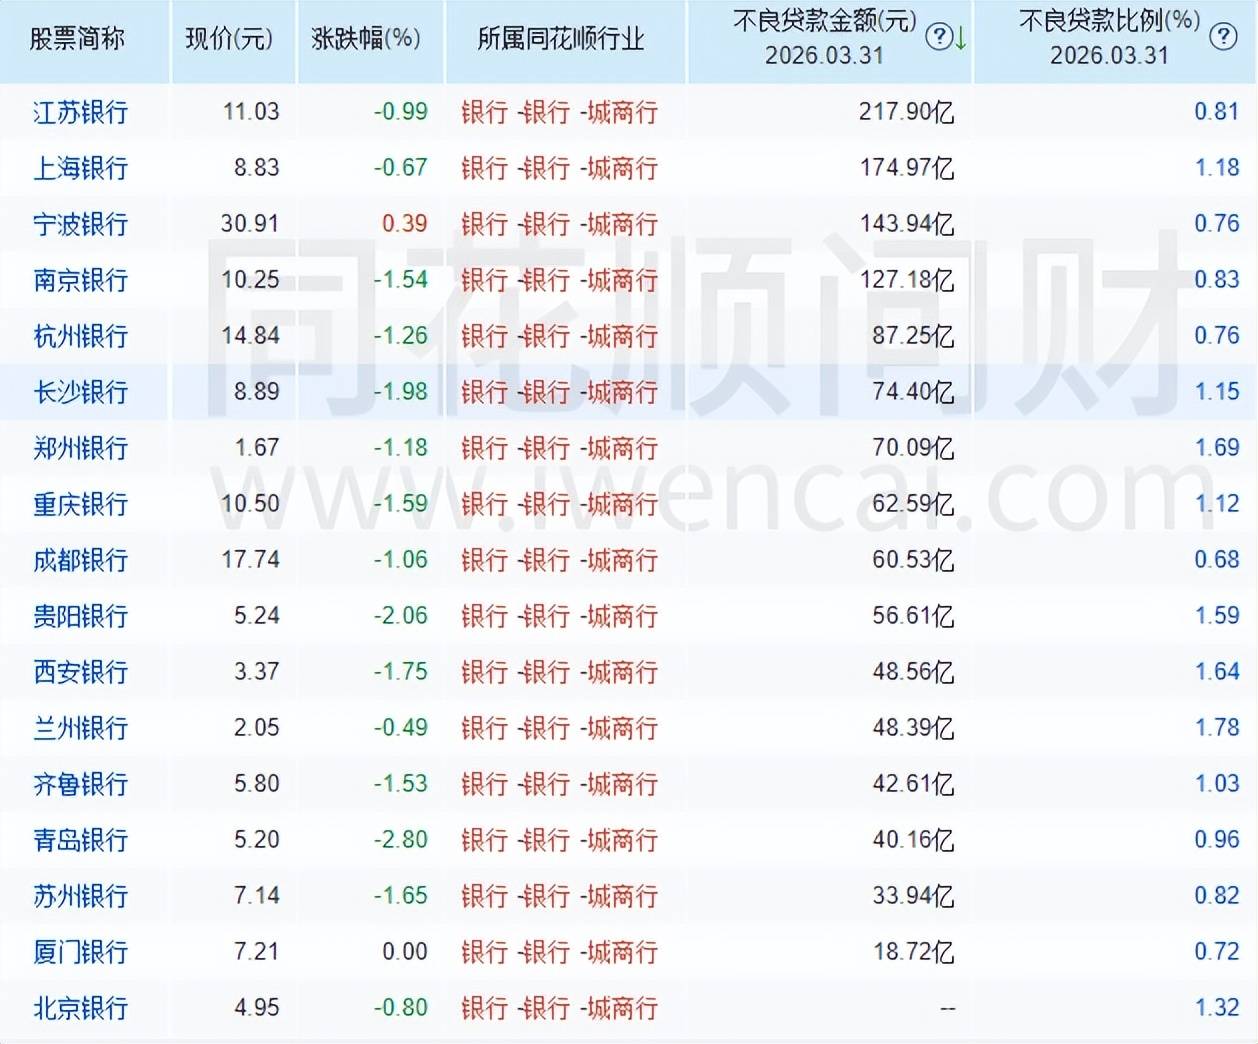This screenshot has width=1258, height=1044.
Task: Click 苏州银行 bad loan ratio 0.82
Action: (1217, 895)
